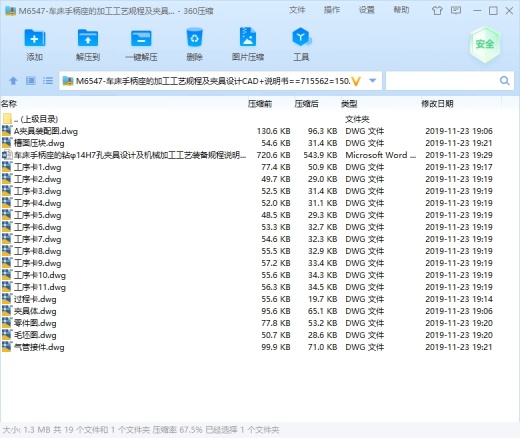520x438 pixels.
Task: Click the 工序卡1.dwg file icon
Action: 7,167
